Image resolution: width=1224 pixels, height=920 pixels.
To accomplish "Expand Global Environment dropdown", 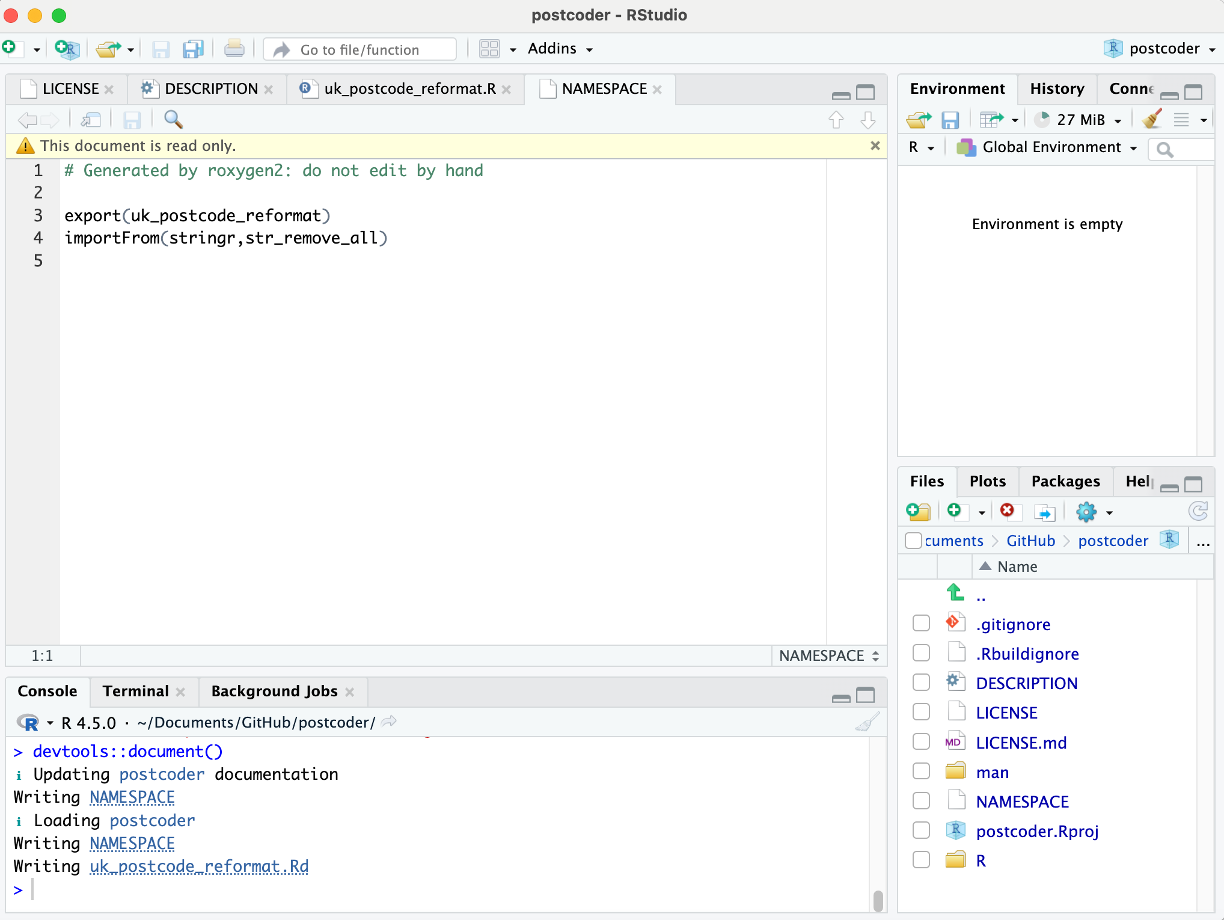I will tap(1047, 148).
